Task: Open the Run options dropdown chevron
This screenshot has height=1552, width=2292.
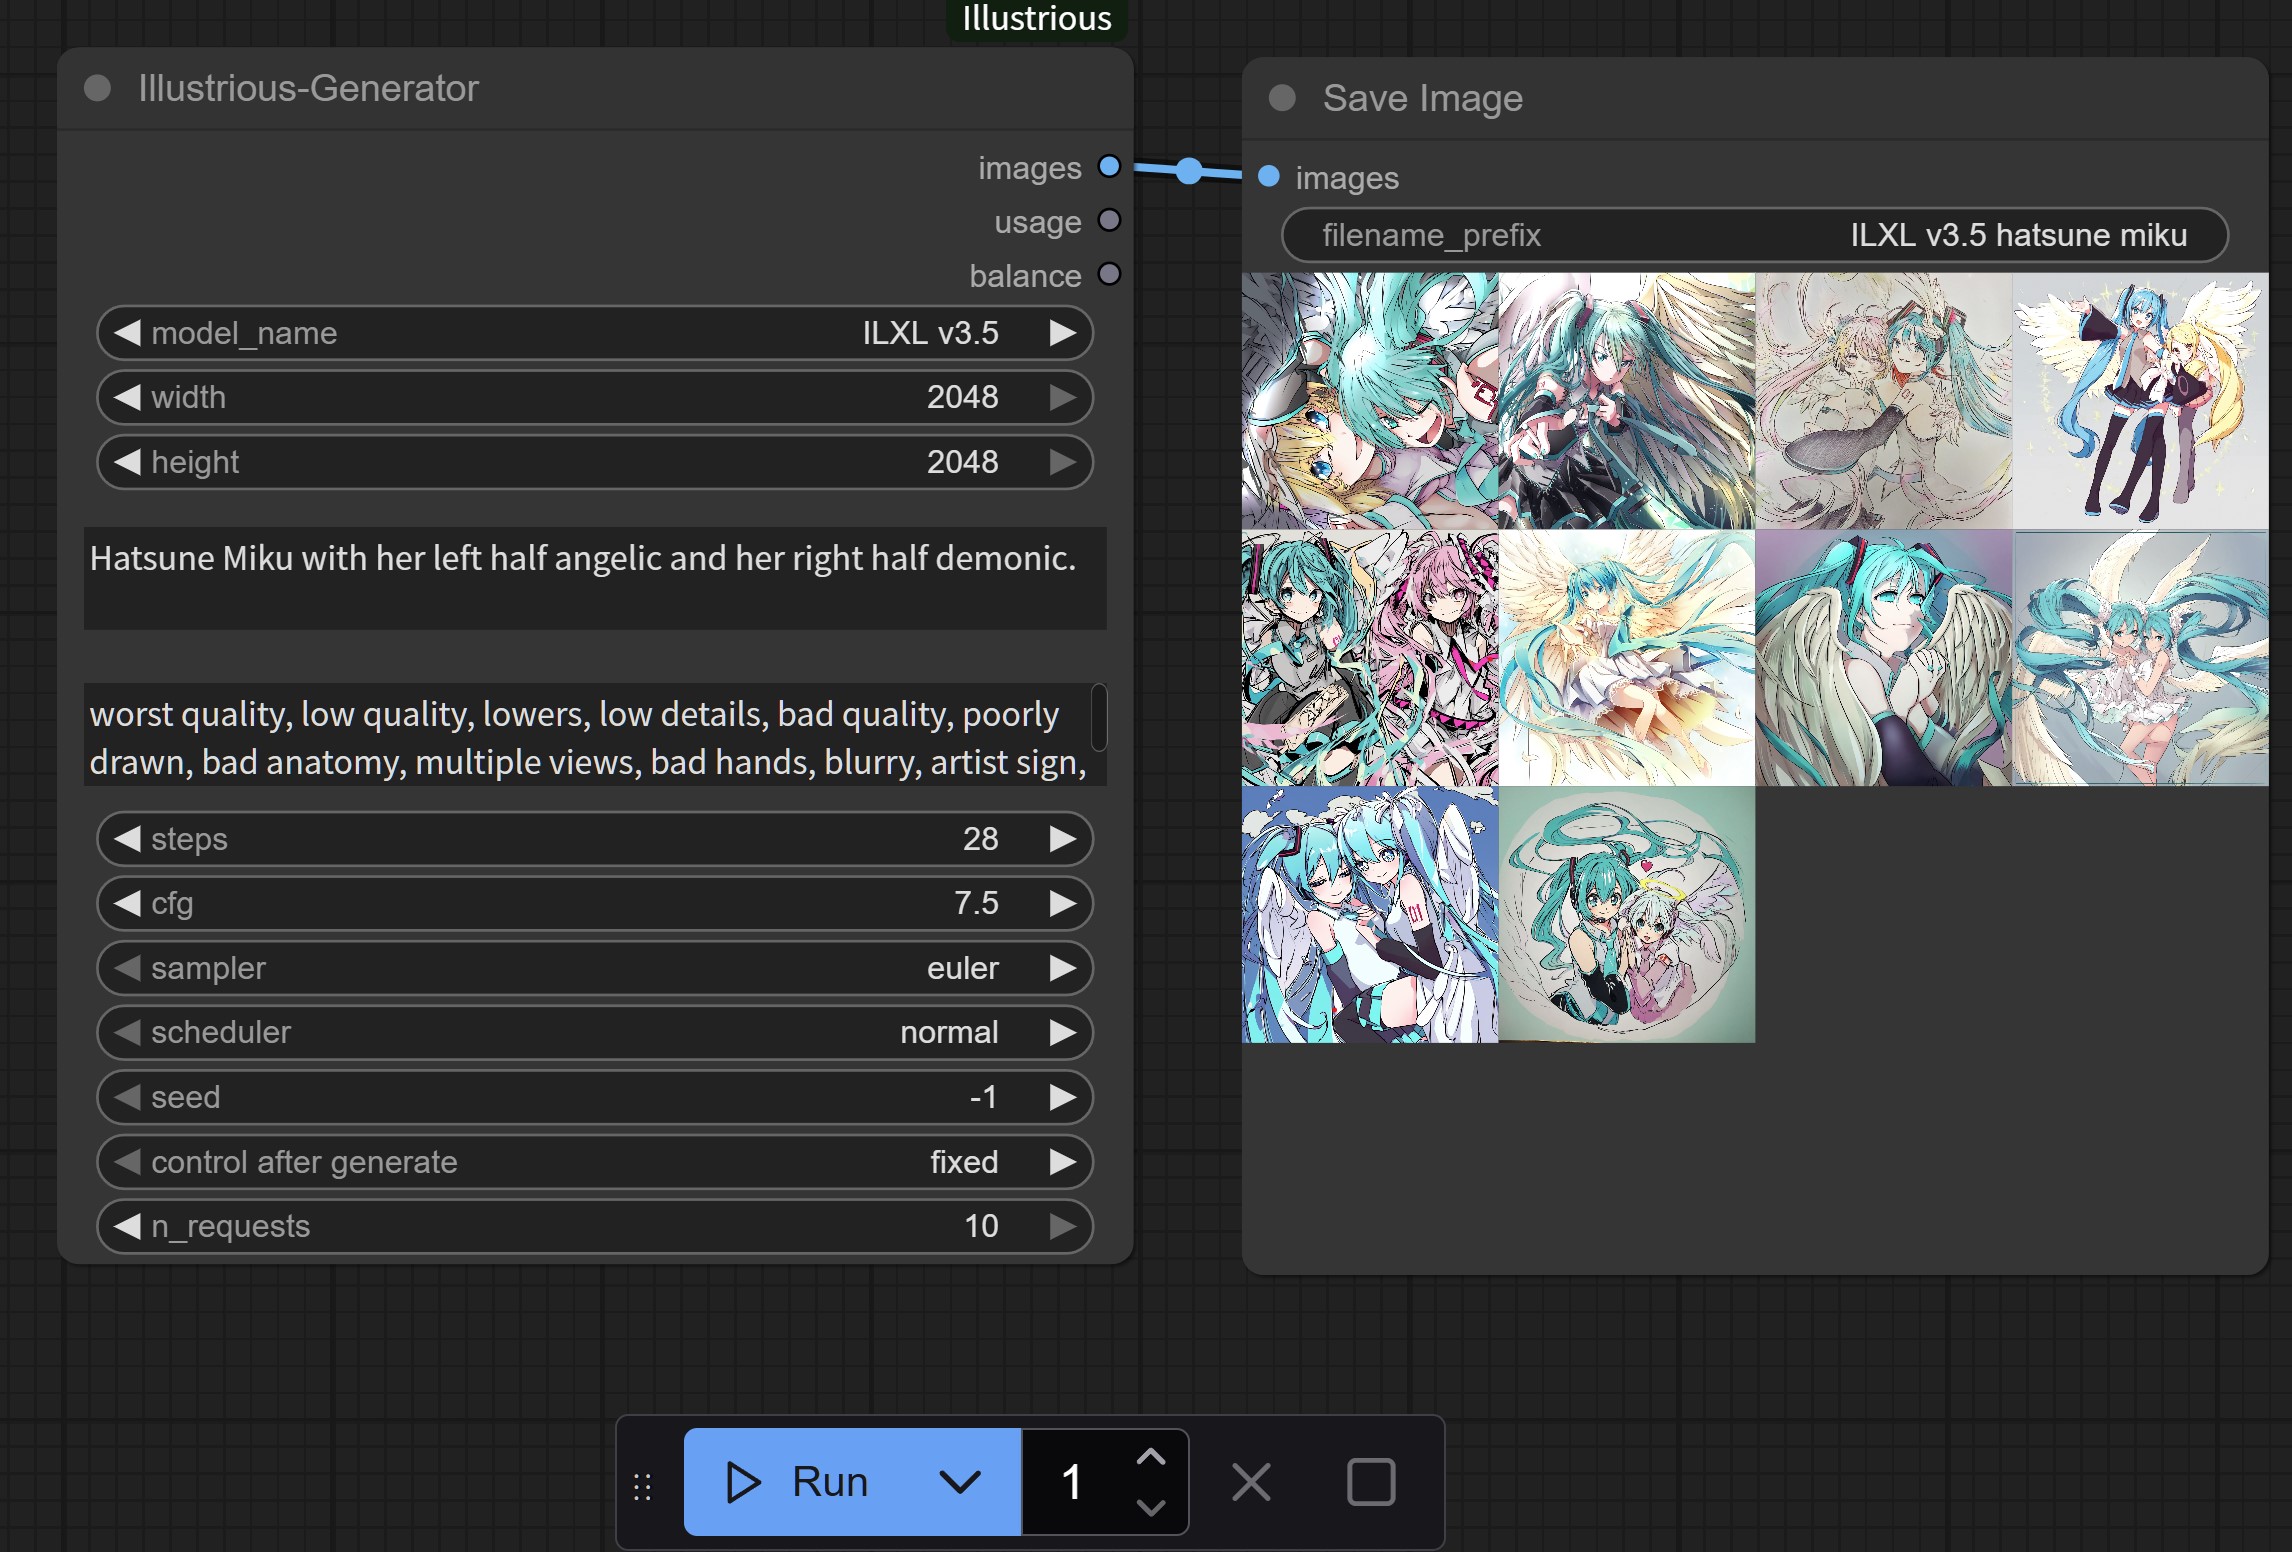Action: pos(960,1482)
